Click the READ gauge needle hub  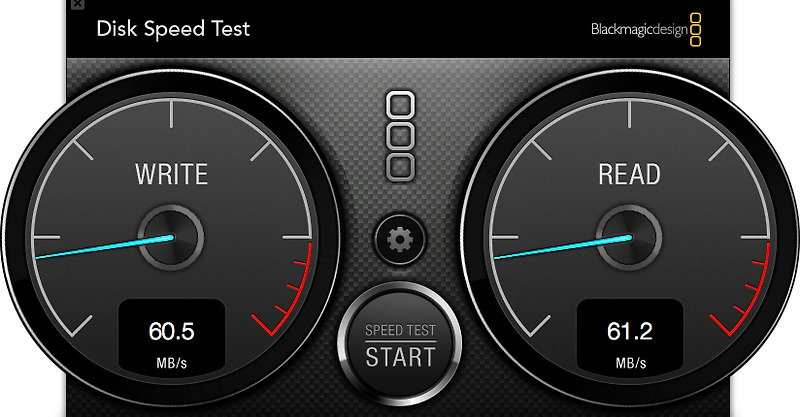(x=630, y=237)
